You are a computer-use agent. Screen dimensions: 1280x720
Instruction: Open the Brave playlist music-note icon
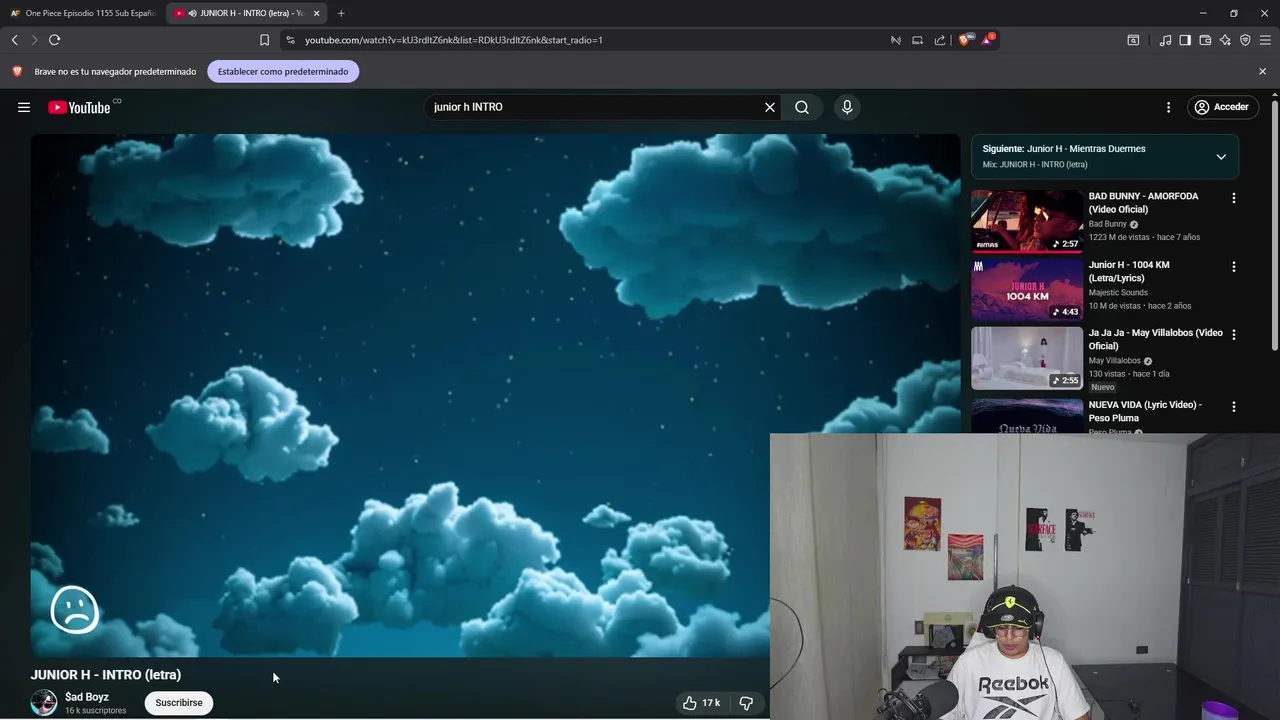1165,40
